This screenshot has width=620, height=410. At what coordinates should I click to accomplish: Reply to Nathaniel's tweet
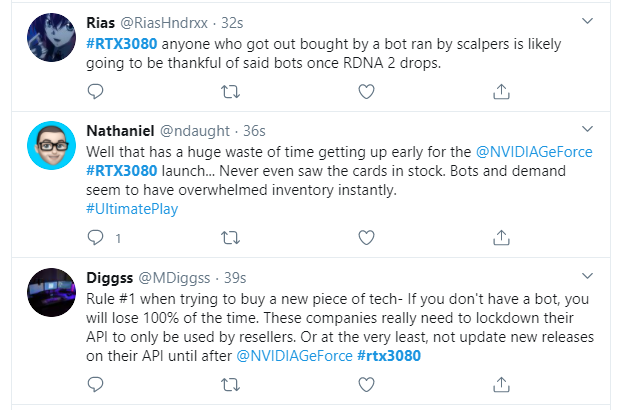tap(97, 238)
